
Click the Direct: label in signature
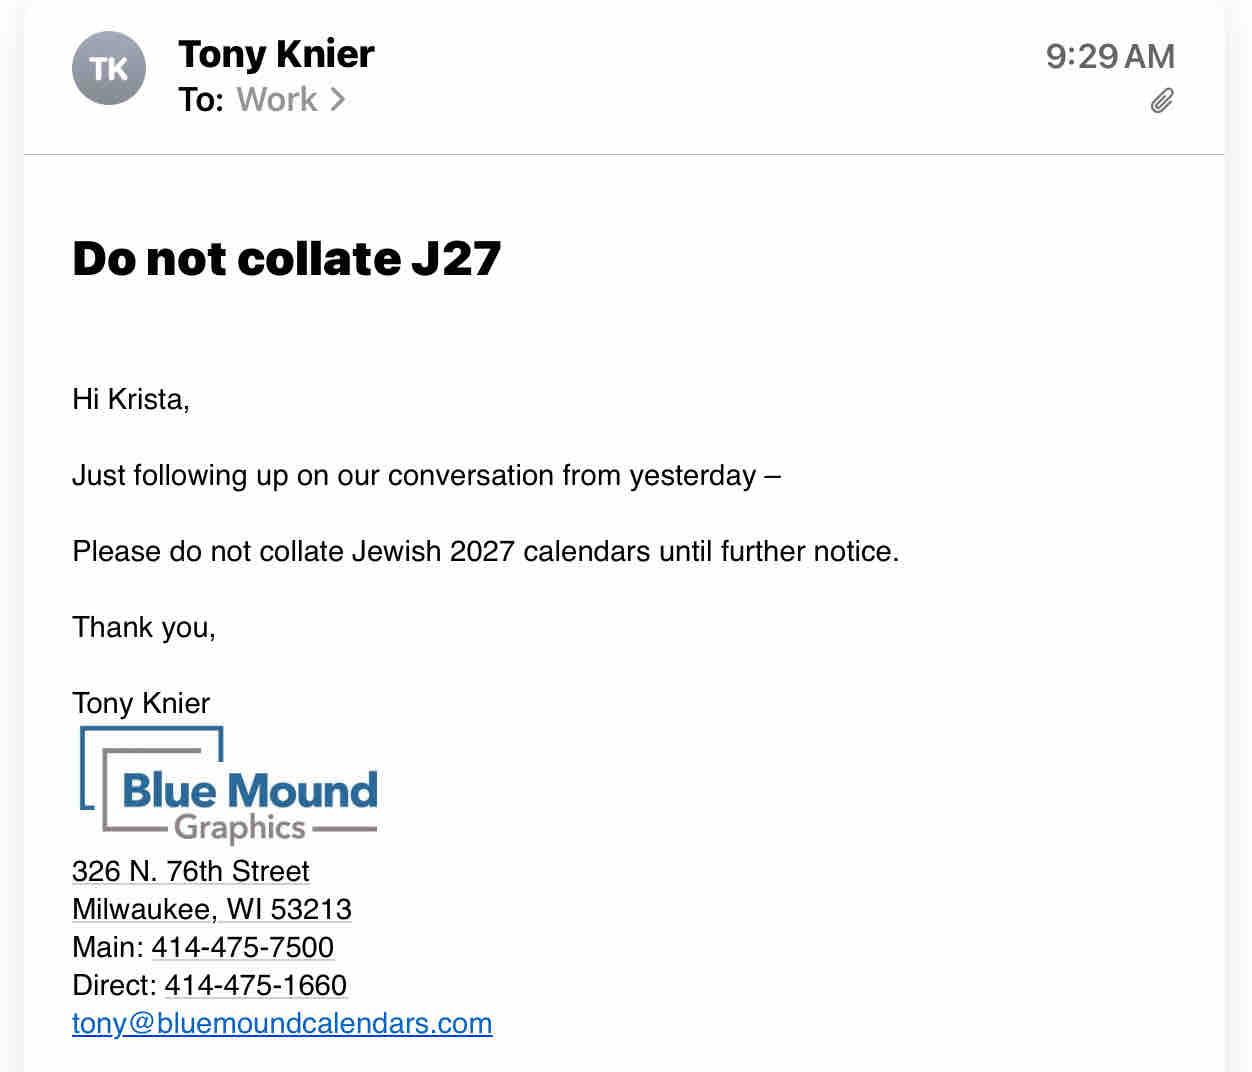click(x=114, y=985)
